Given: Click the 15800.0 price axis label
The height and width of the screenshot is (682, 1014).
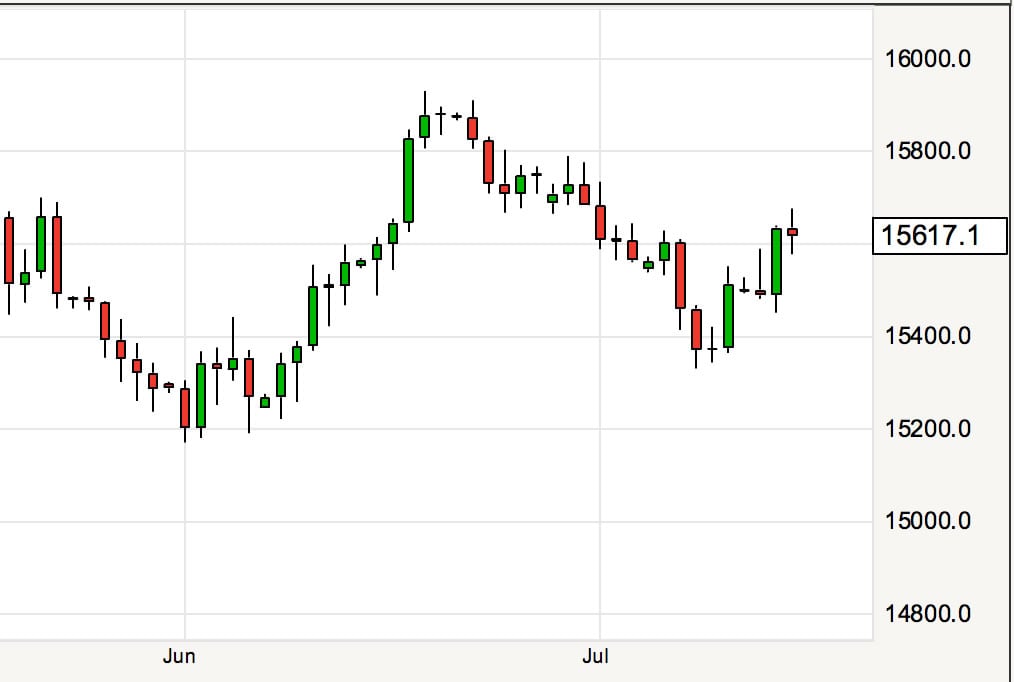Looking at the screenshot, I should click(x=928, y=152).
